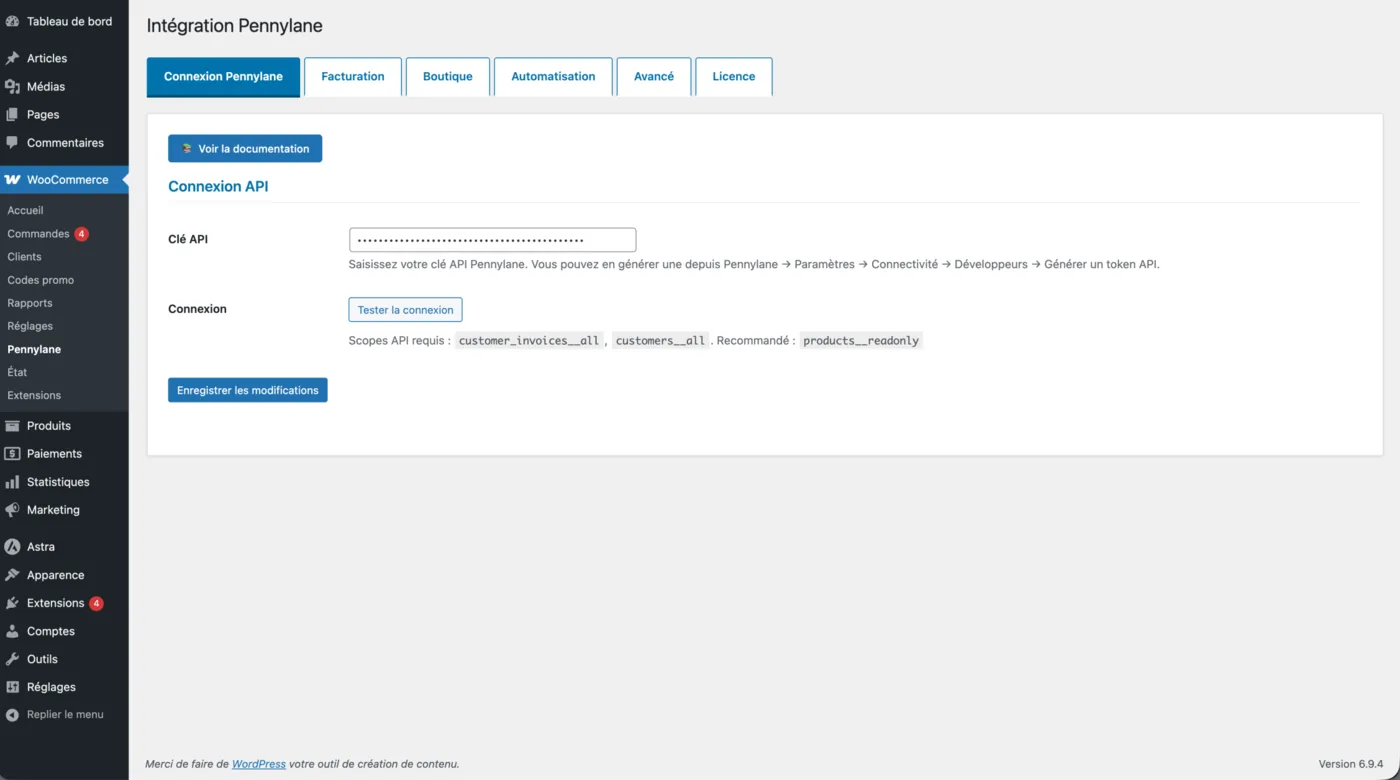Image resolution: width=1400 pixels, height=780 pixels.
Task: Click the Statistiques bar chart icon
Action: [x=12, y=482]
